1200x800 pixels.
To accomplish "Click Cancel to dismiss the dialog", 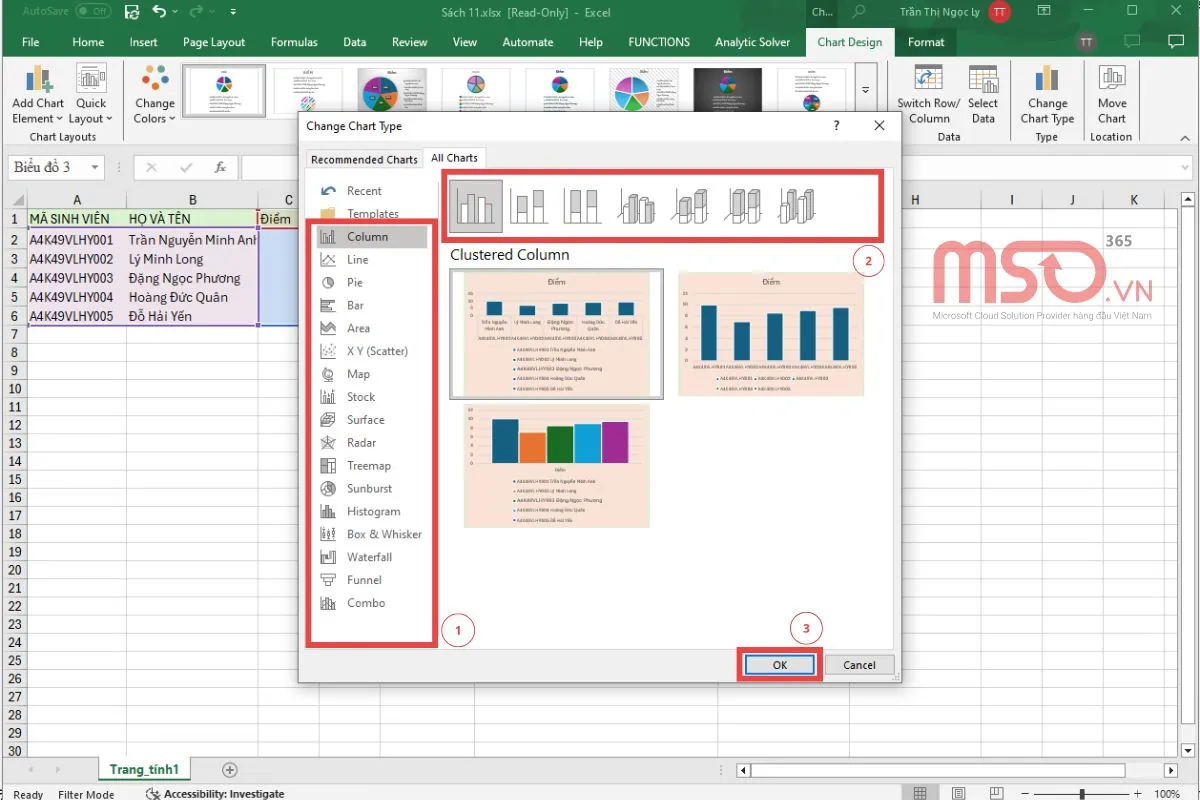I will point(858,664).
